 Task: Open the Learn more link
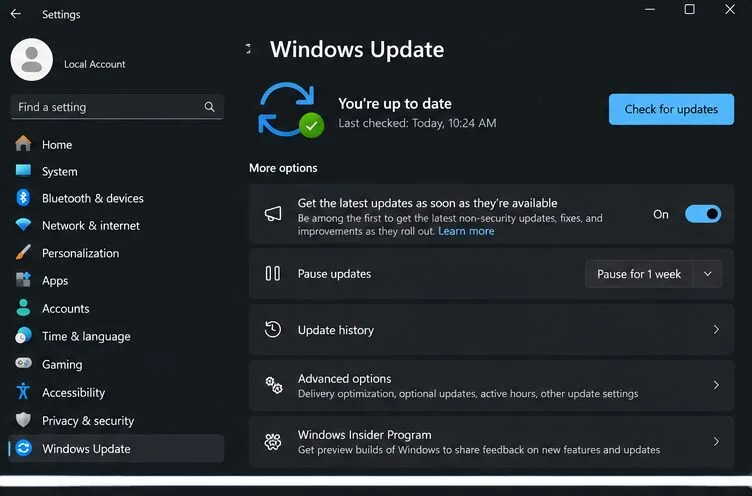click(466, 231)
